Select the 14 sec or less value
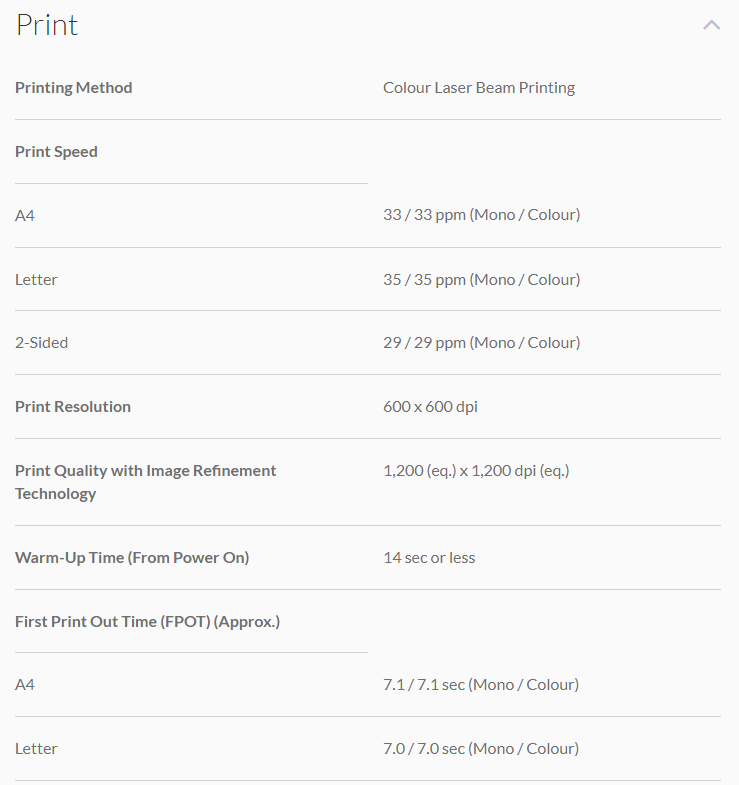Screen dimensions: 739x785 (429, 558)
